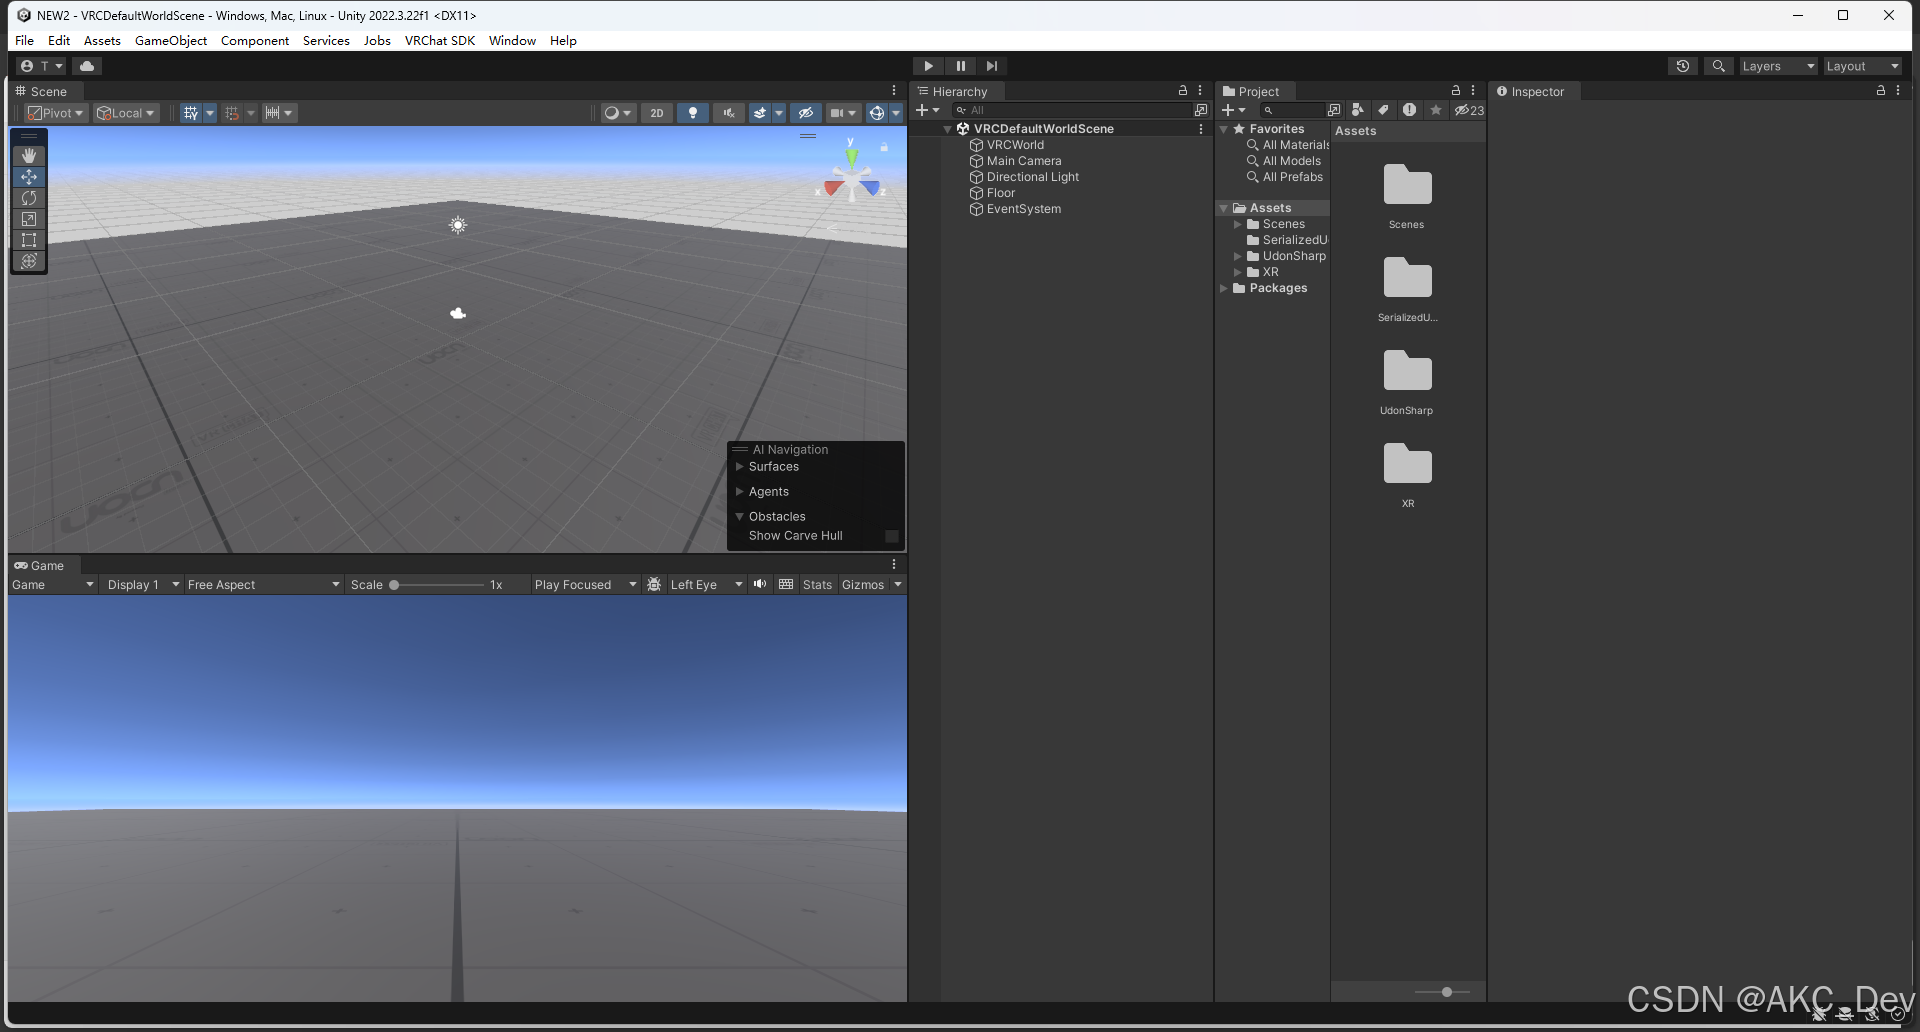Toggle 2D view mode

657,113
